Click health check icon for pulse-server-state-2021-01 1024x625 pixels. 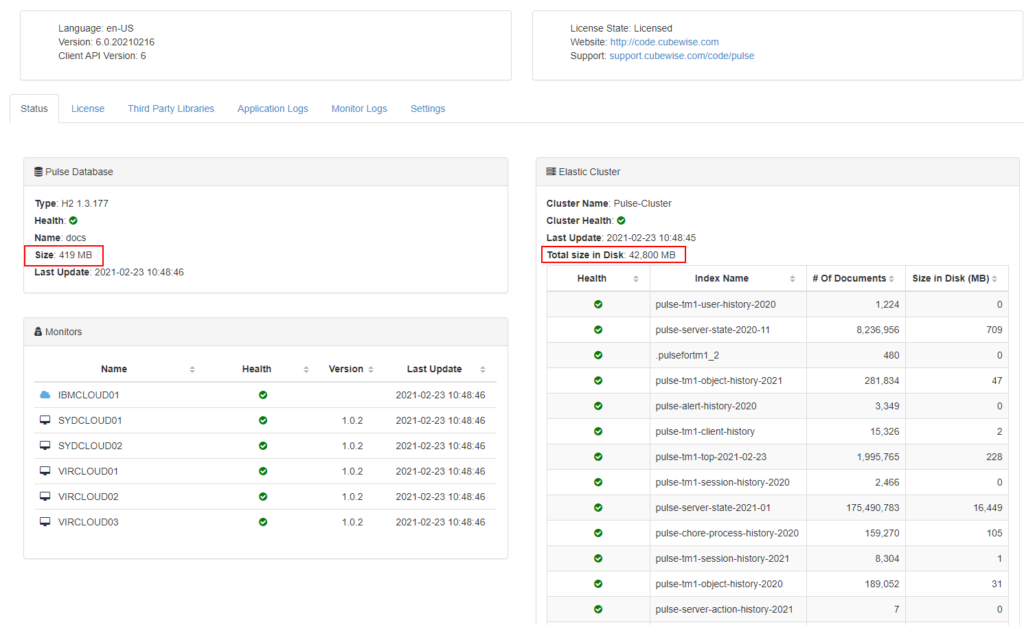coord(598,508)
